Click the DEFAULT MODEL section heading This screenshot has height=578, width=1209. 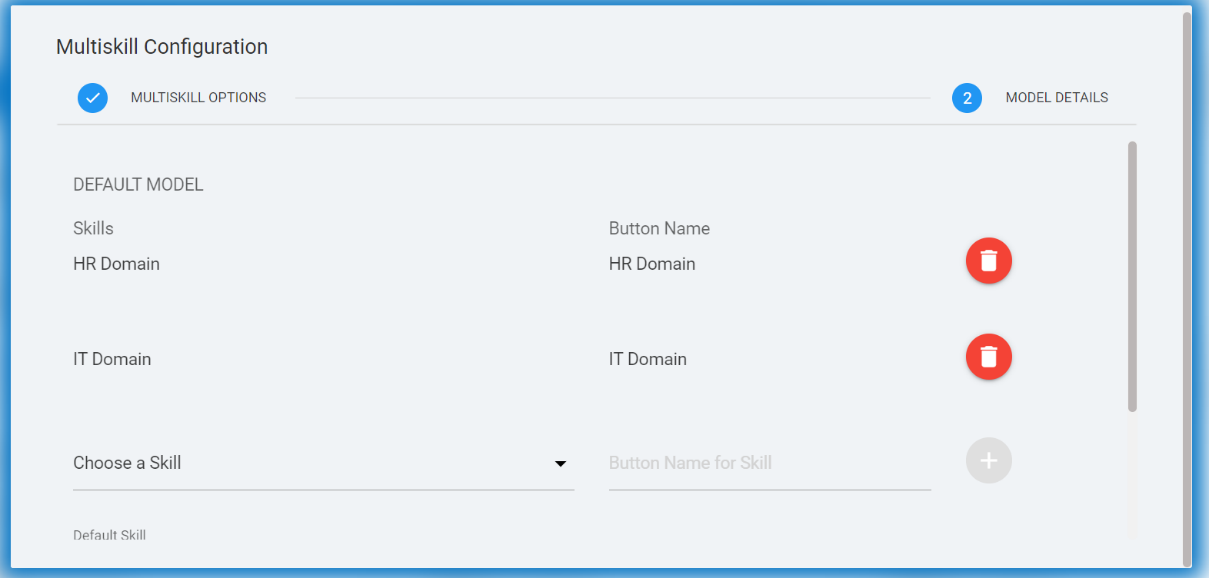tap(138, 185)
